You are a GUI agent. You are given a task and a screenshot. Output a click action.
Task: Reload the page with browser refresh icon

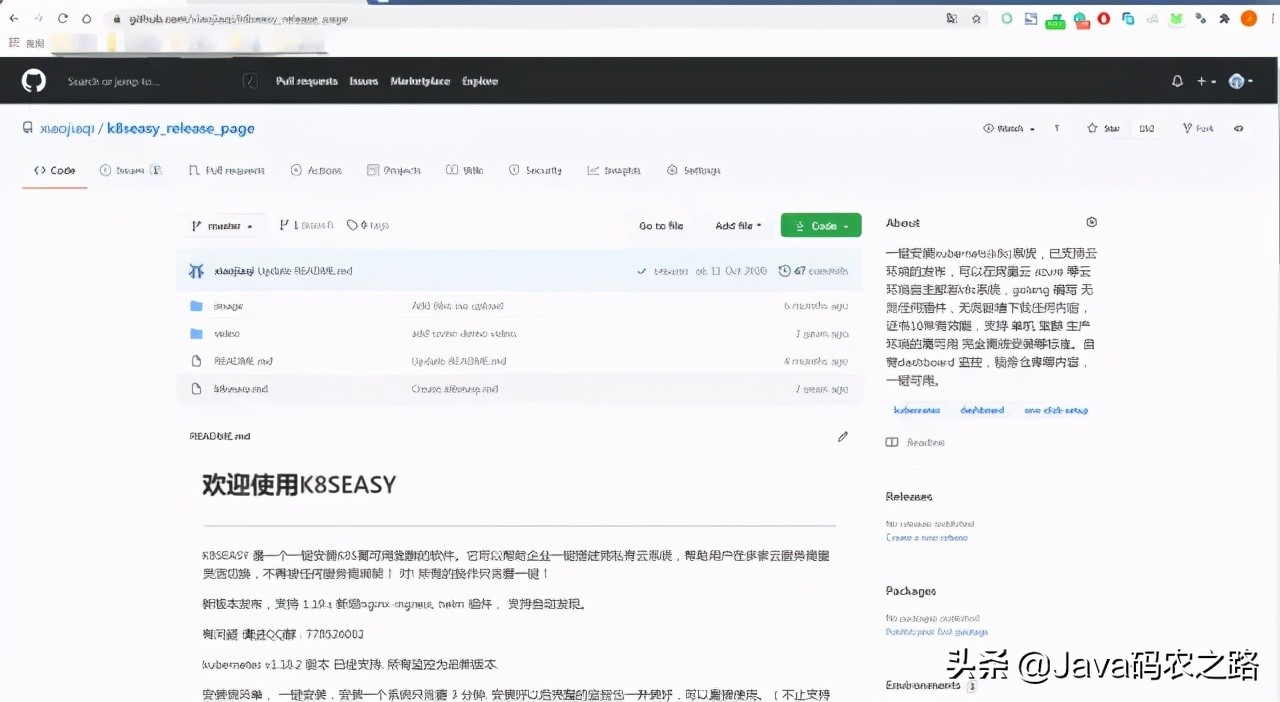(63, 18)
